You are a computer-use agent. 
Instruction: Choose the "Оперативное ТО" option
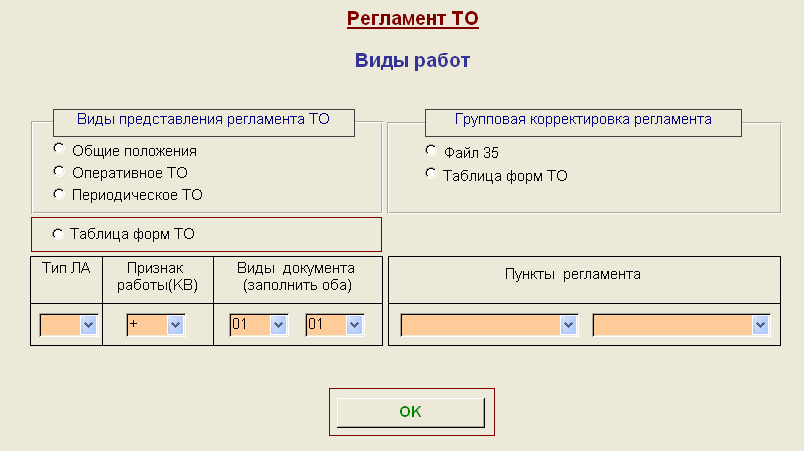pyautogui.click(x=59, y=172)
